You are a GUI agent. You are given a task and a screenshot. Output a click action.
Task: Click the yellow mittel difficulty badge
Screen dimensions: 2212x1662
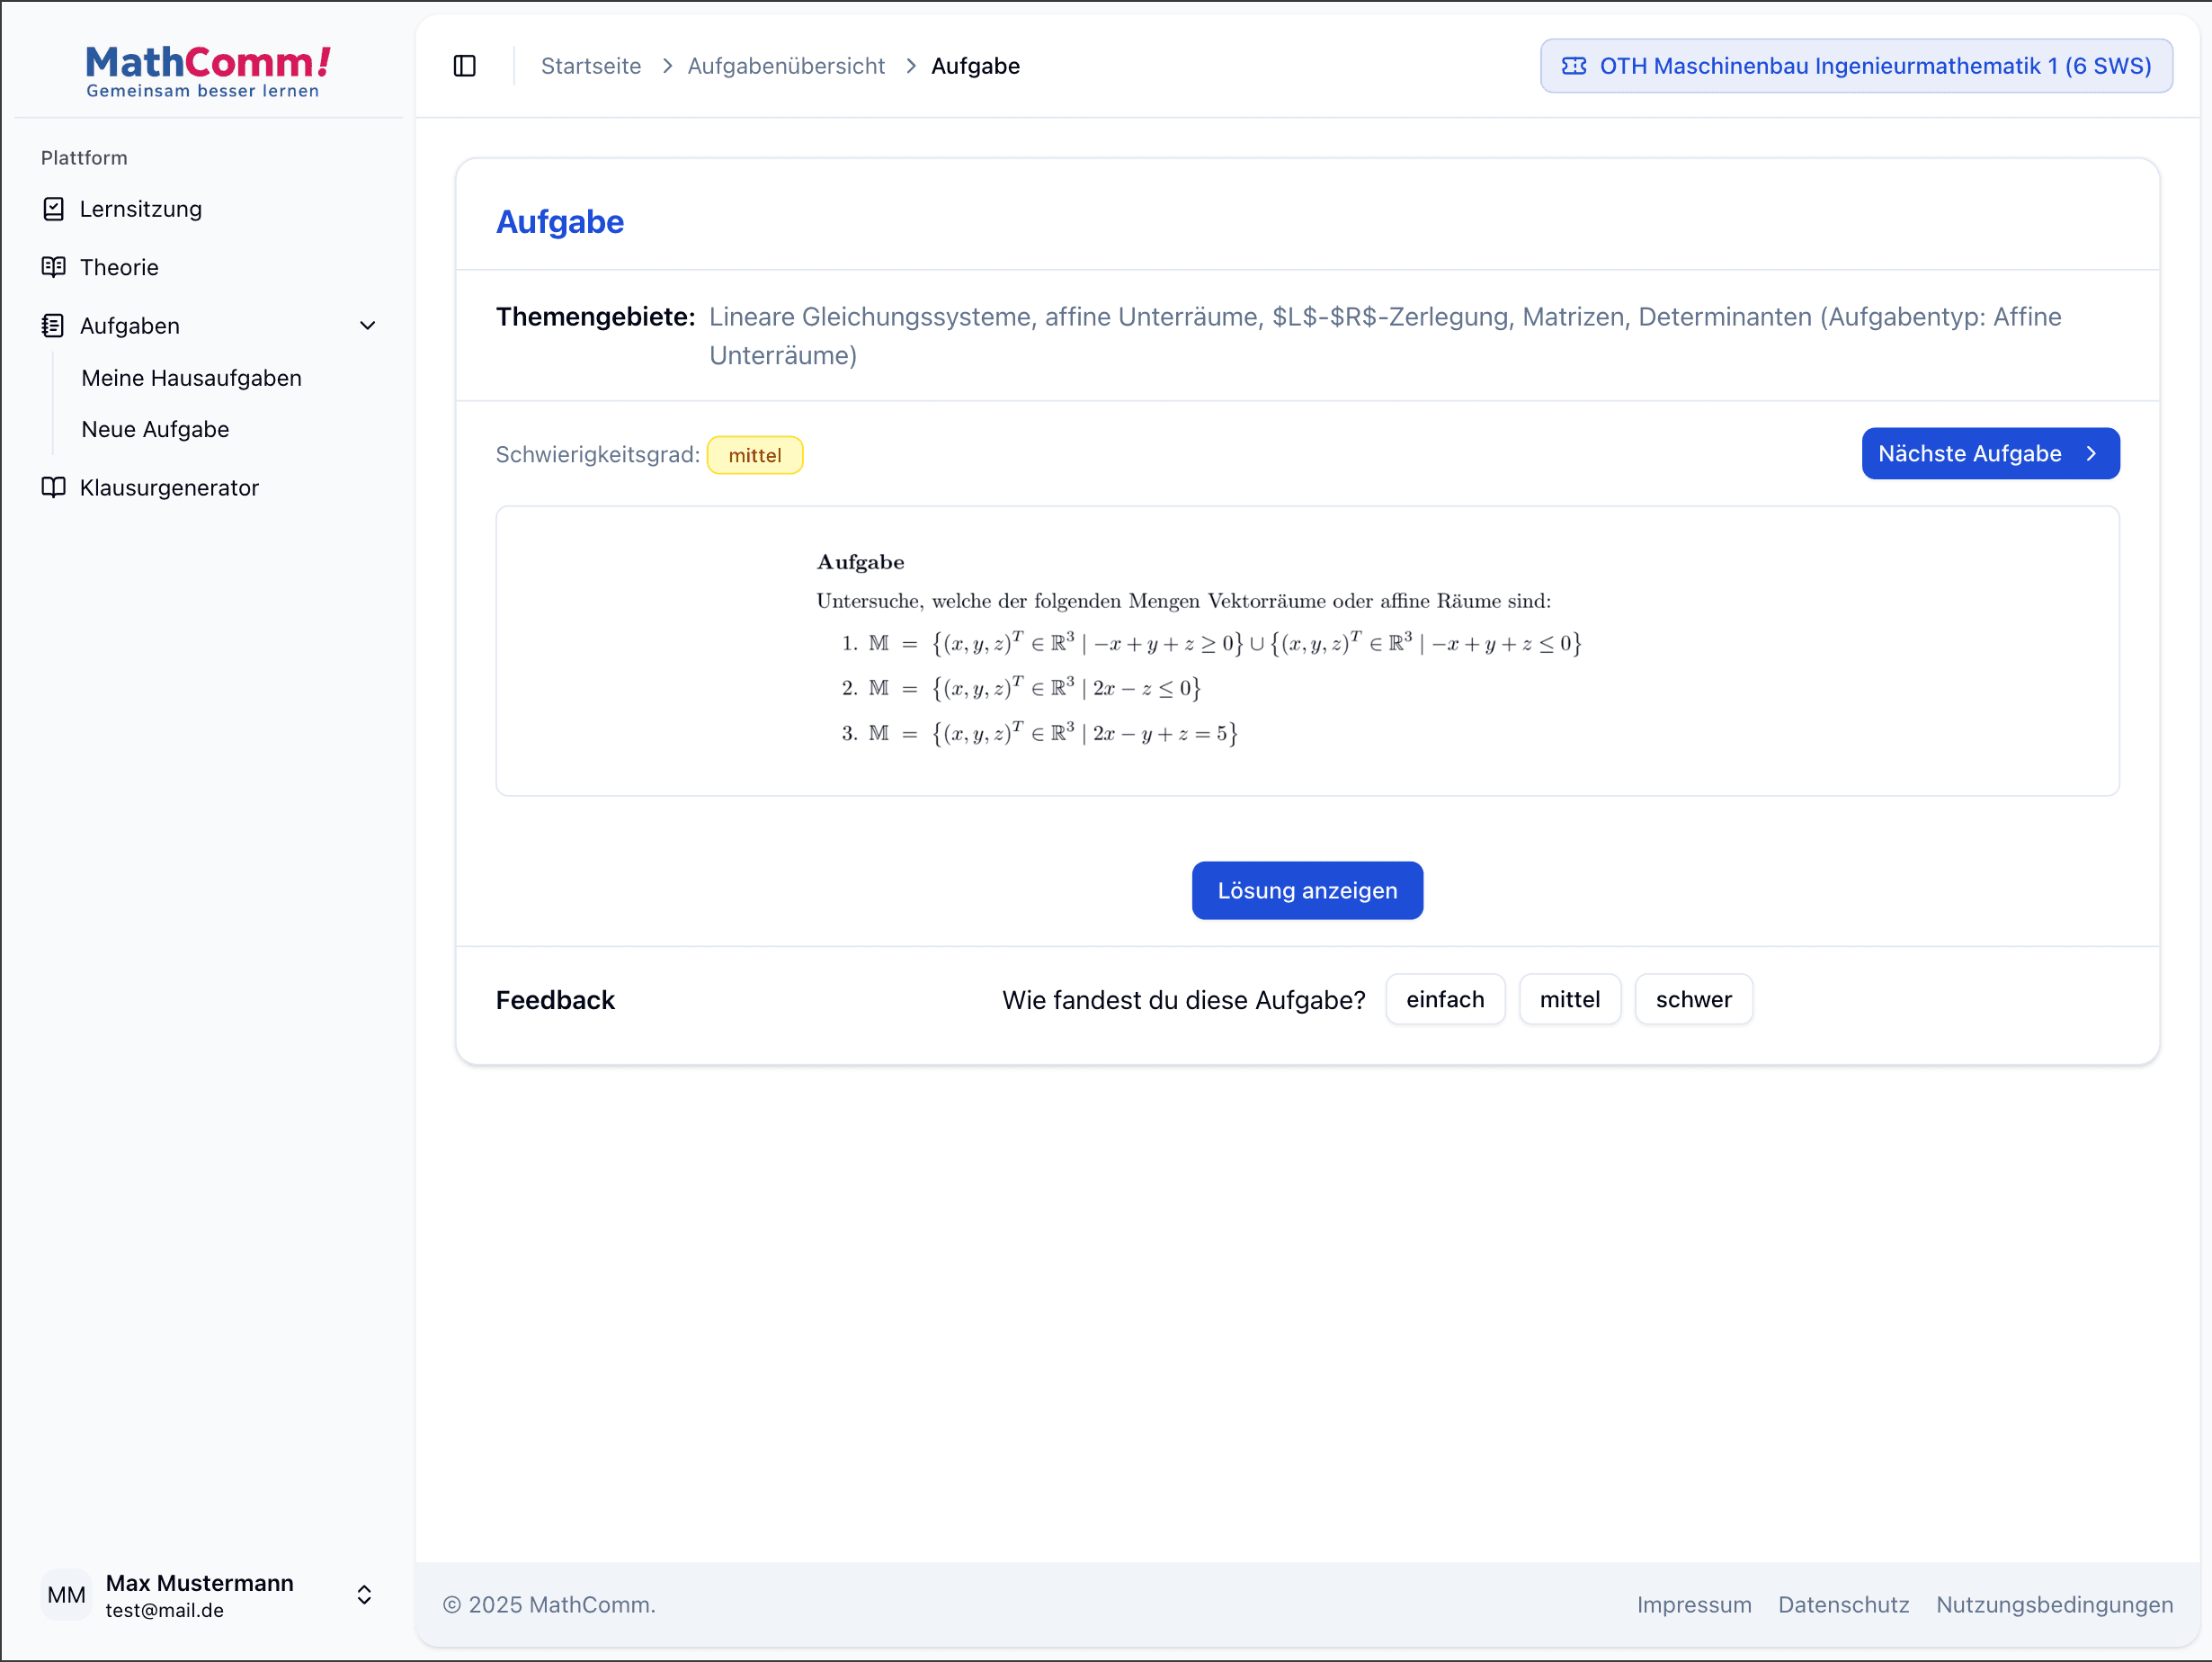click(754, 455)
